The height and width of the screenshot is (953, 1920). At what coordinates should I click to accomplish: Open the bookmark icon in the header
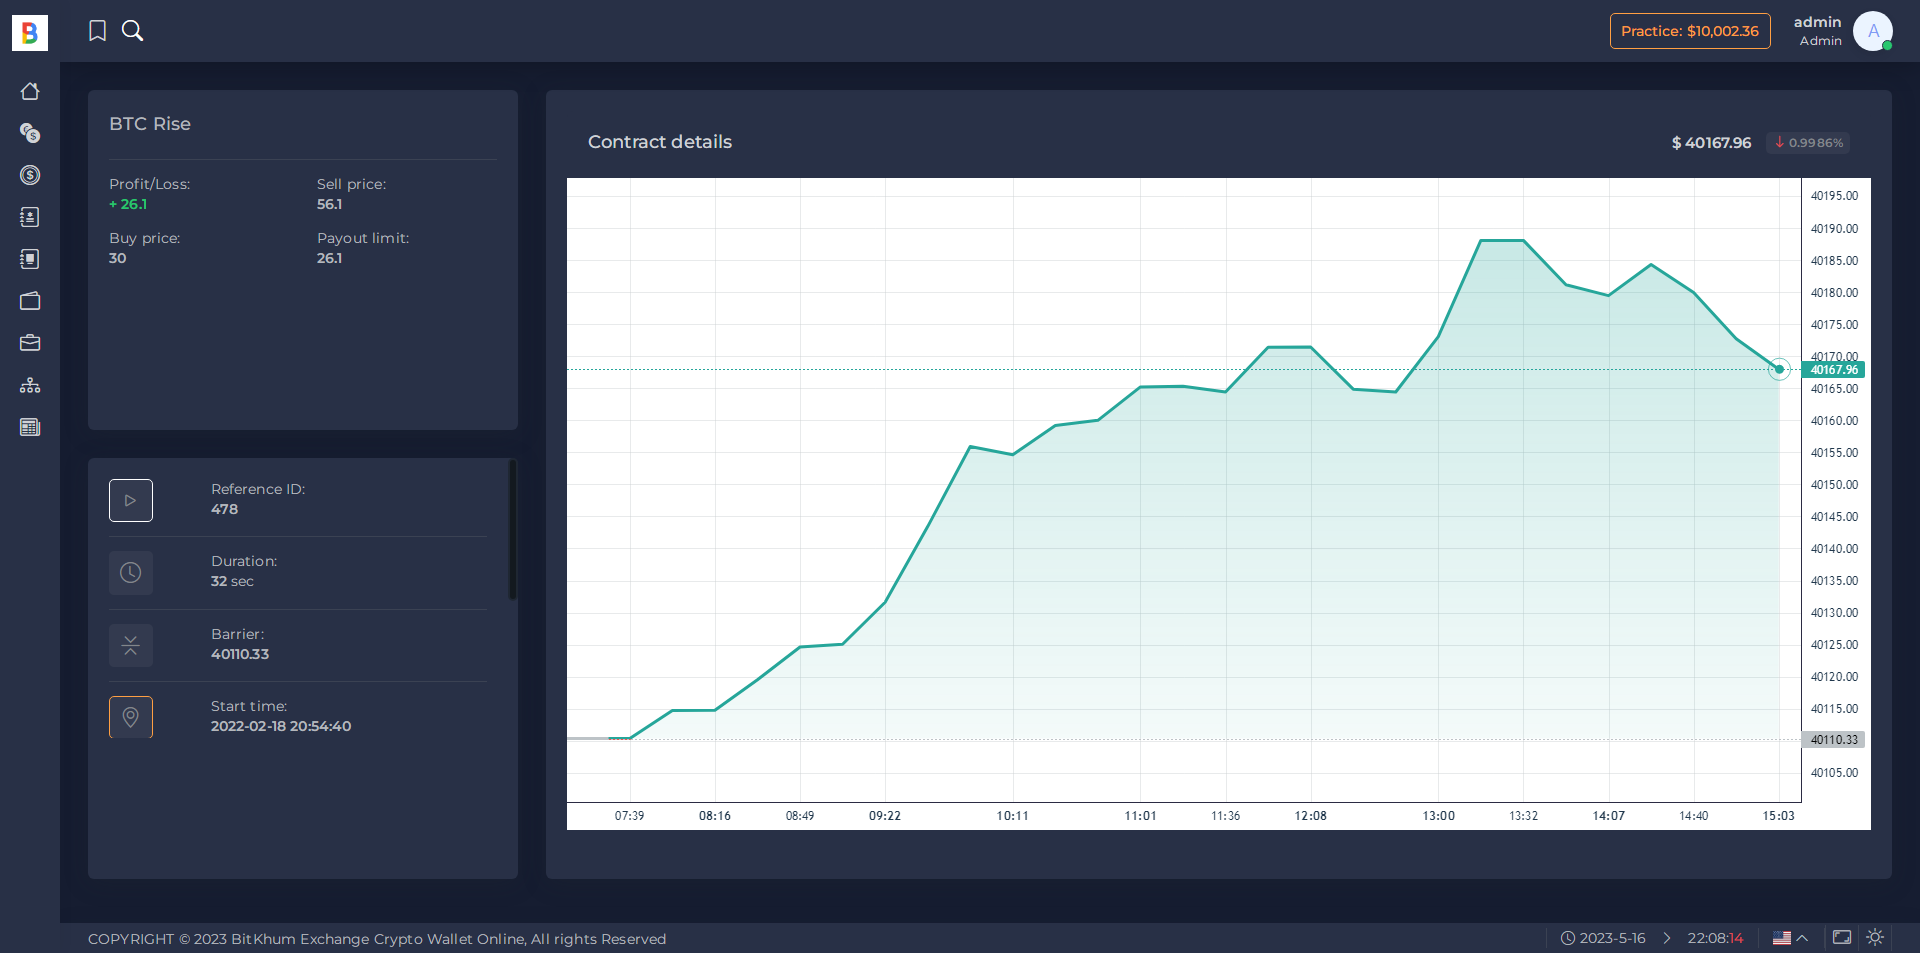(97, 31)
